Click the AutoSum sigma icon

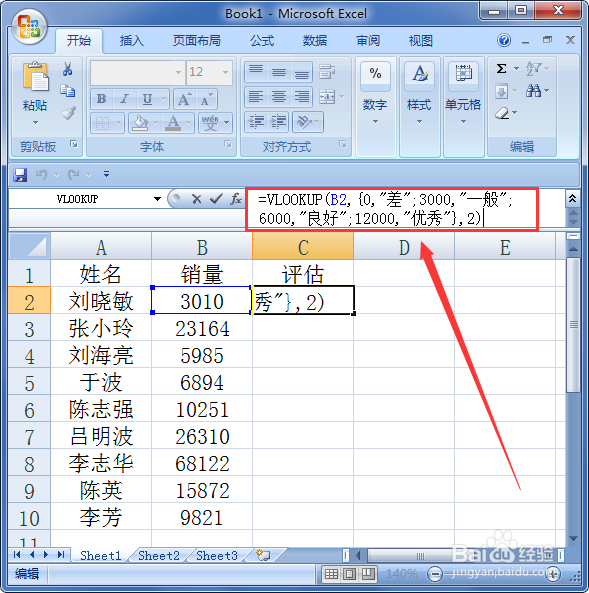tap(502, 68)
